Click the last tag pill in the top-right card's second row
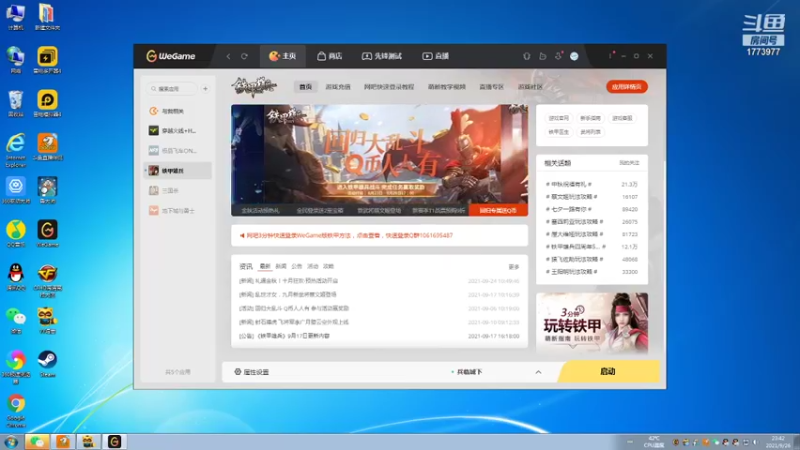The width and height of the screenshot is (800, 450). (x=590, y=132)
